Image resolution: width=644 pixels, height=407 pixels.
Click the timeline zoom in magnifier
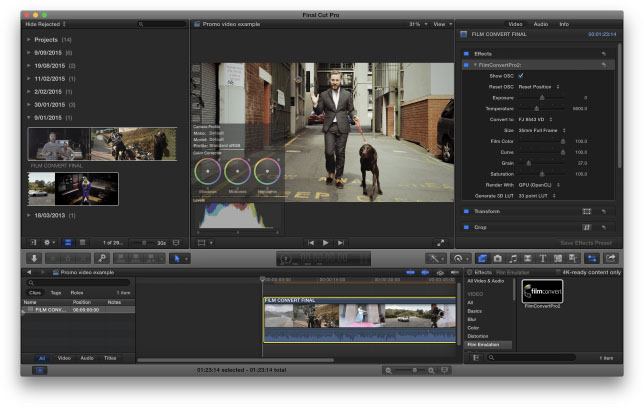coord(431,370)
